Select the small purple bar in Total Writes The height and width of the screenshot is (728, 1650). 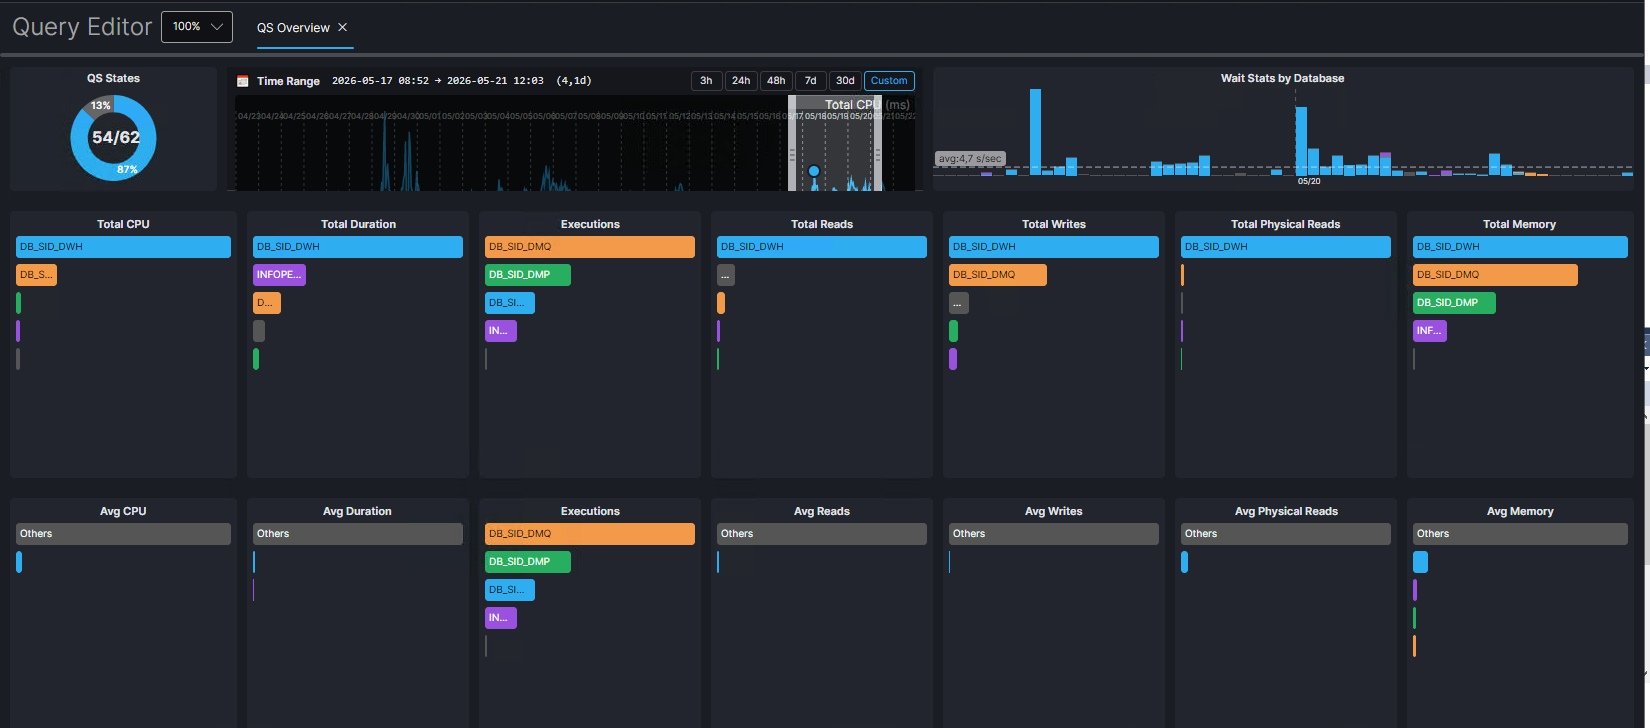coord(953,359)
